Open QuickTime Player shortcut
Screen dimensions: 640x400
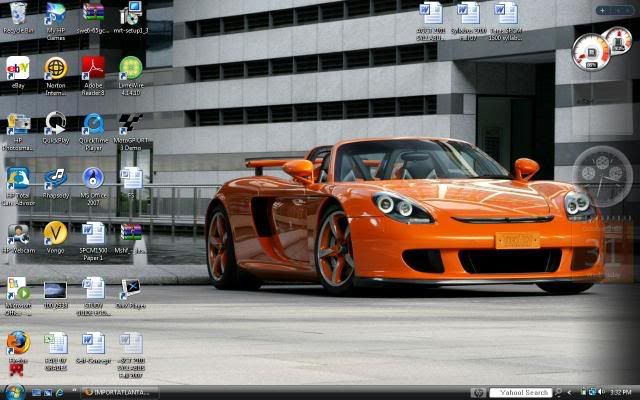point(93,124)
